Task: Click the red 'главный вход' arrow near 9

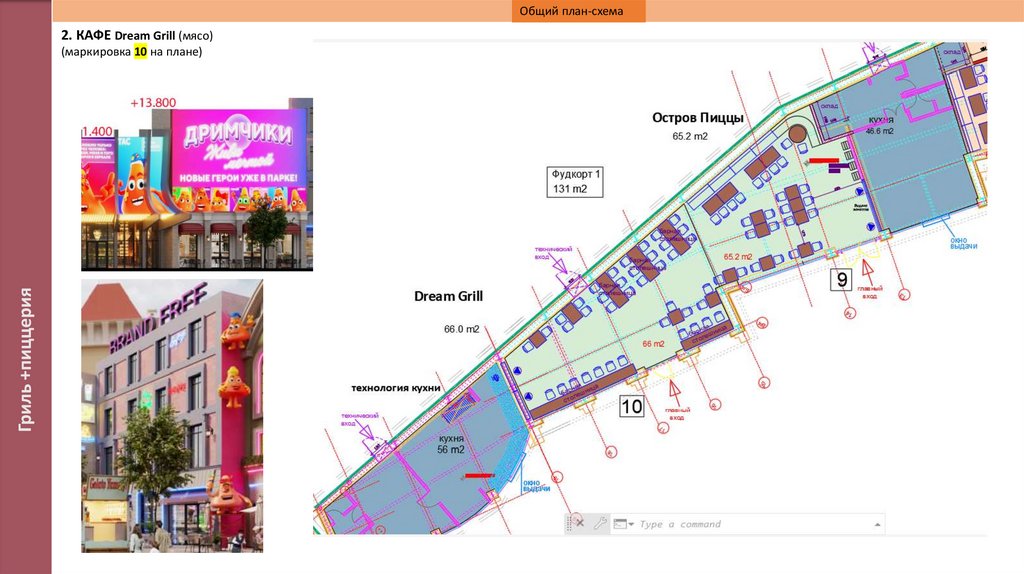Action: click(x=868, y=271)
